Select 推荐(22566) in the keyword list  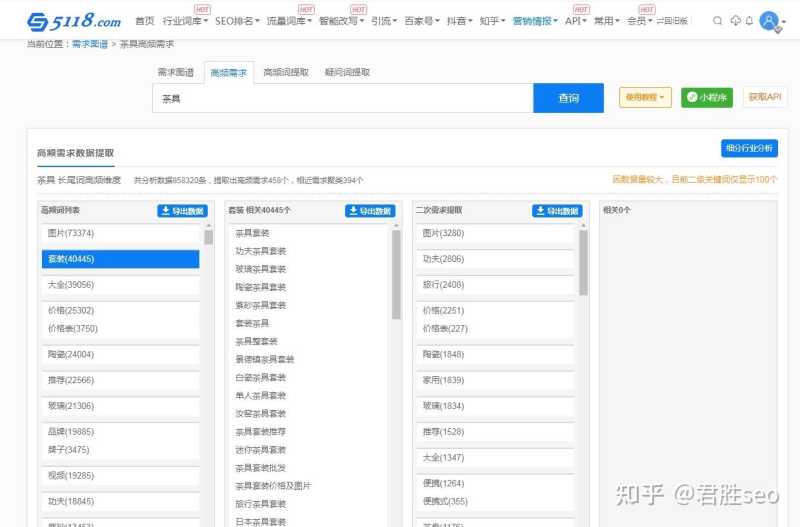pyautogui.click(x=120, y=380)
